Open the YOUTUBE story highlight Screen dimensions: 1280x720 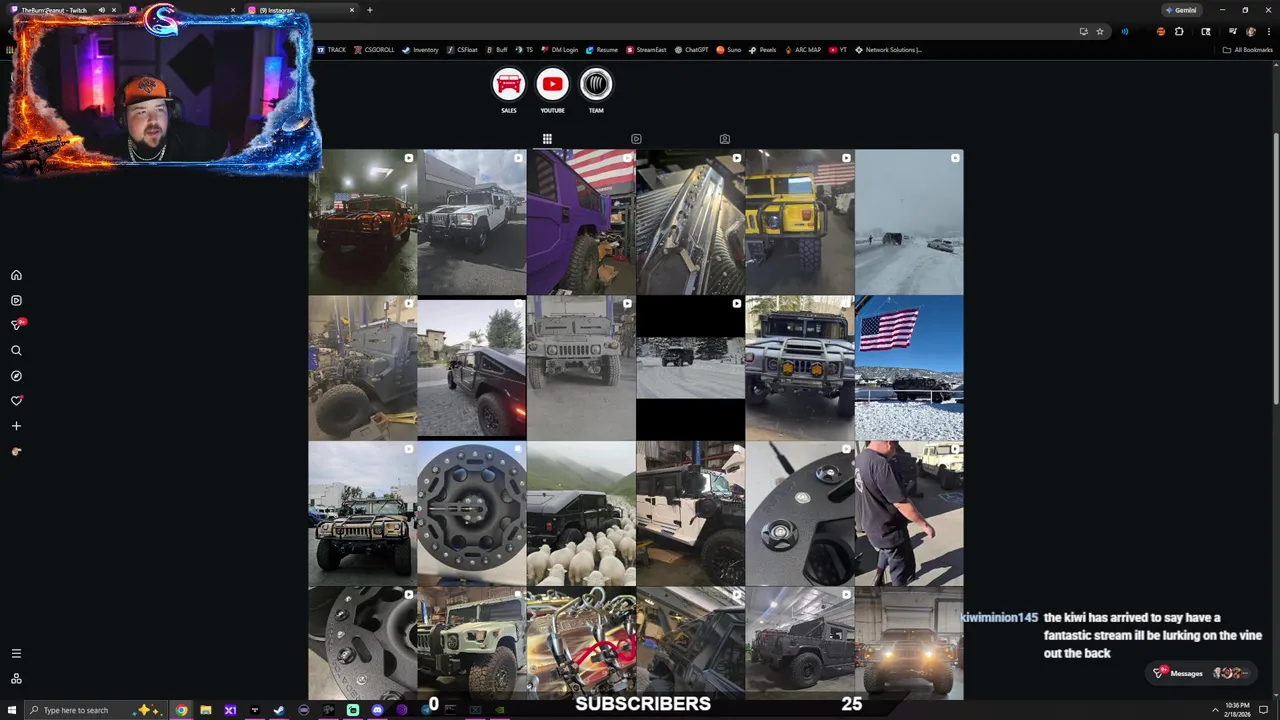click(x=552, y=90)
